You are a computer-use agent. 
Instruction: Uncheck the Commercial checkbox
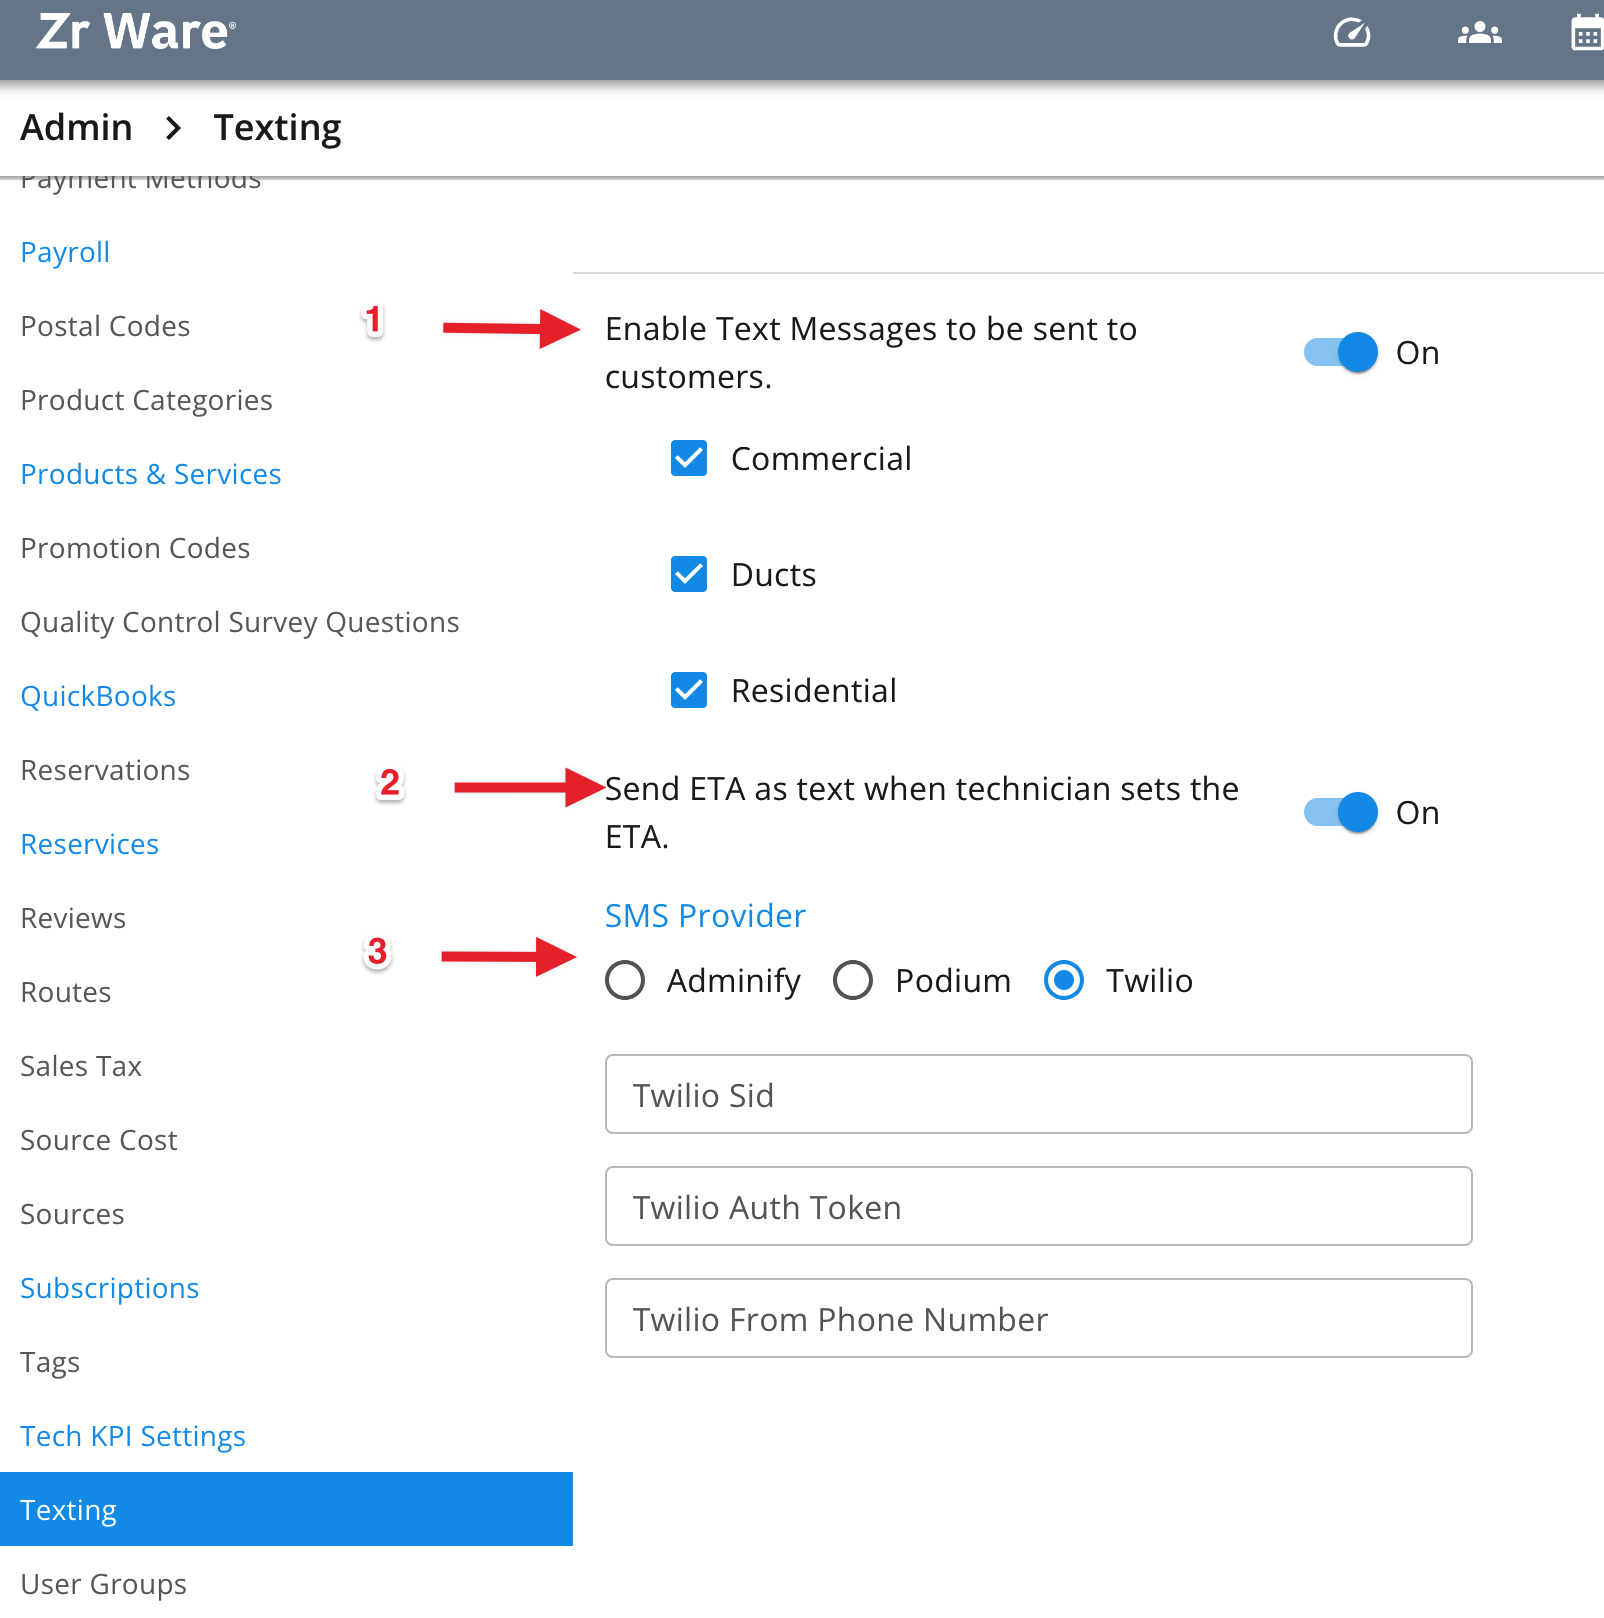689,458
